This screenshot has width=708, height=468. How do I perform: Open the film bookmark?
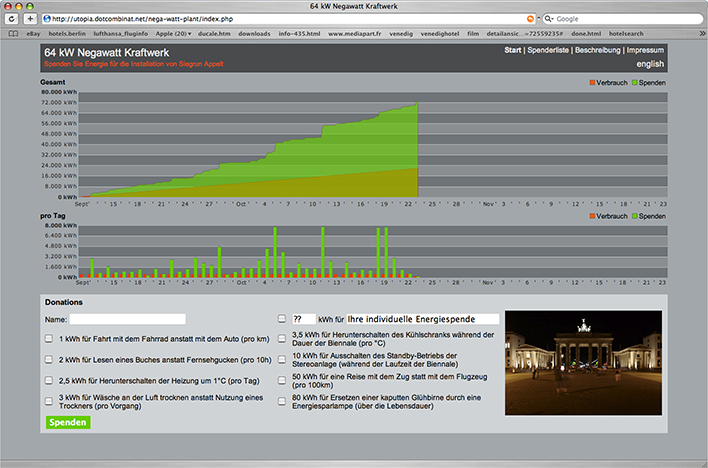473,34
